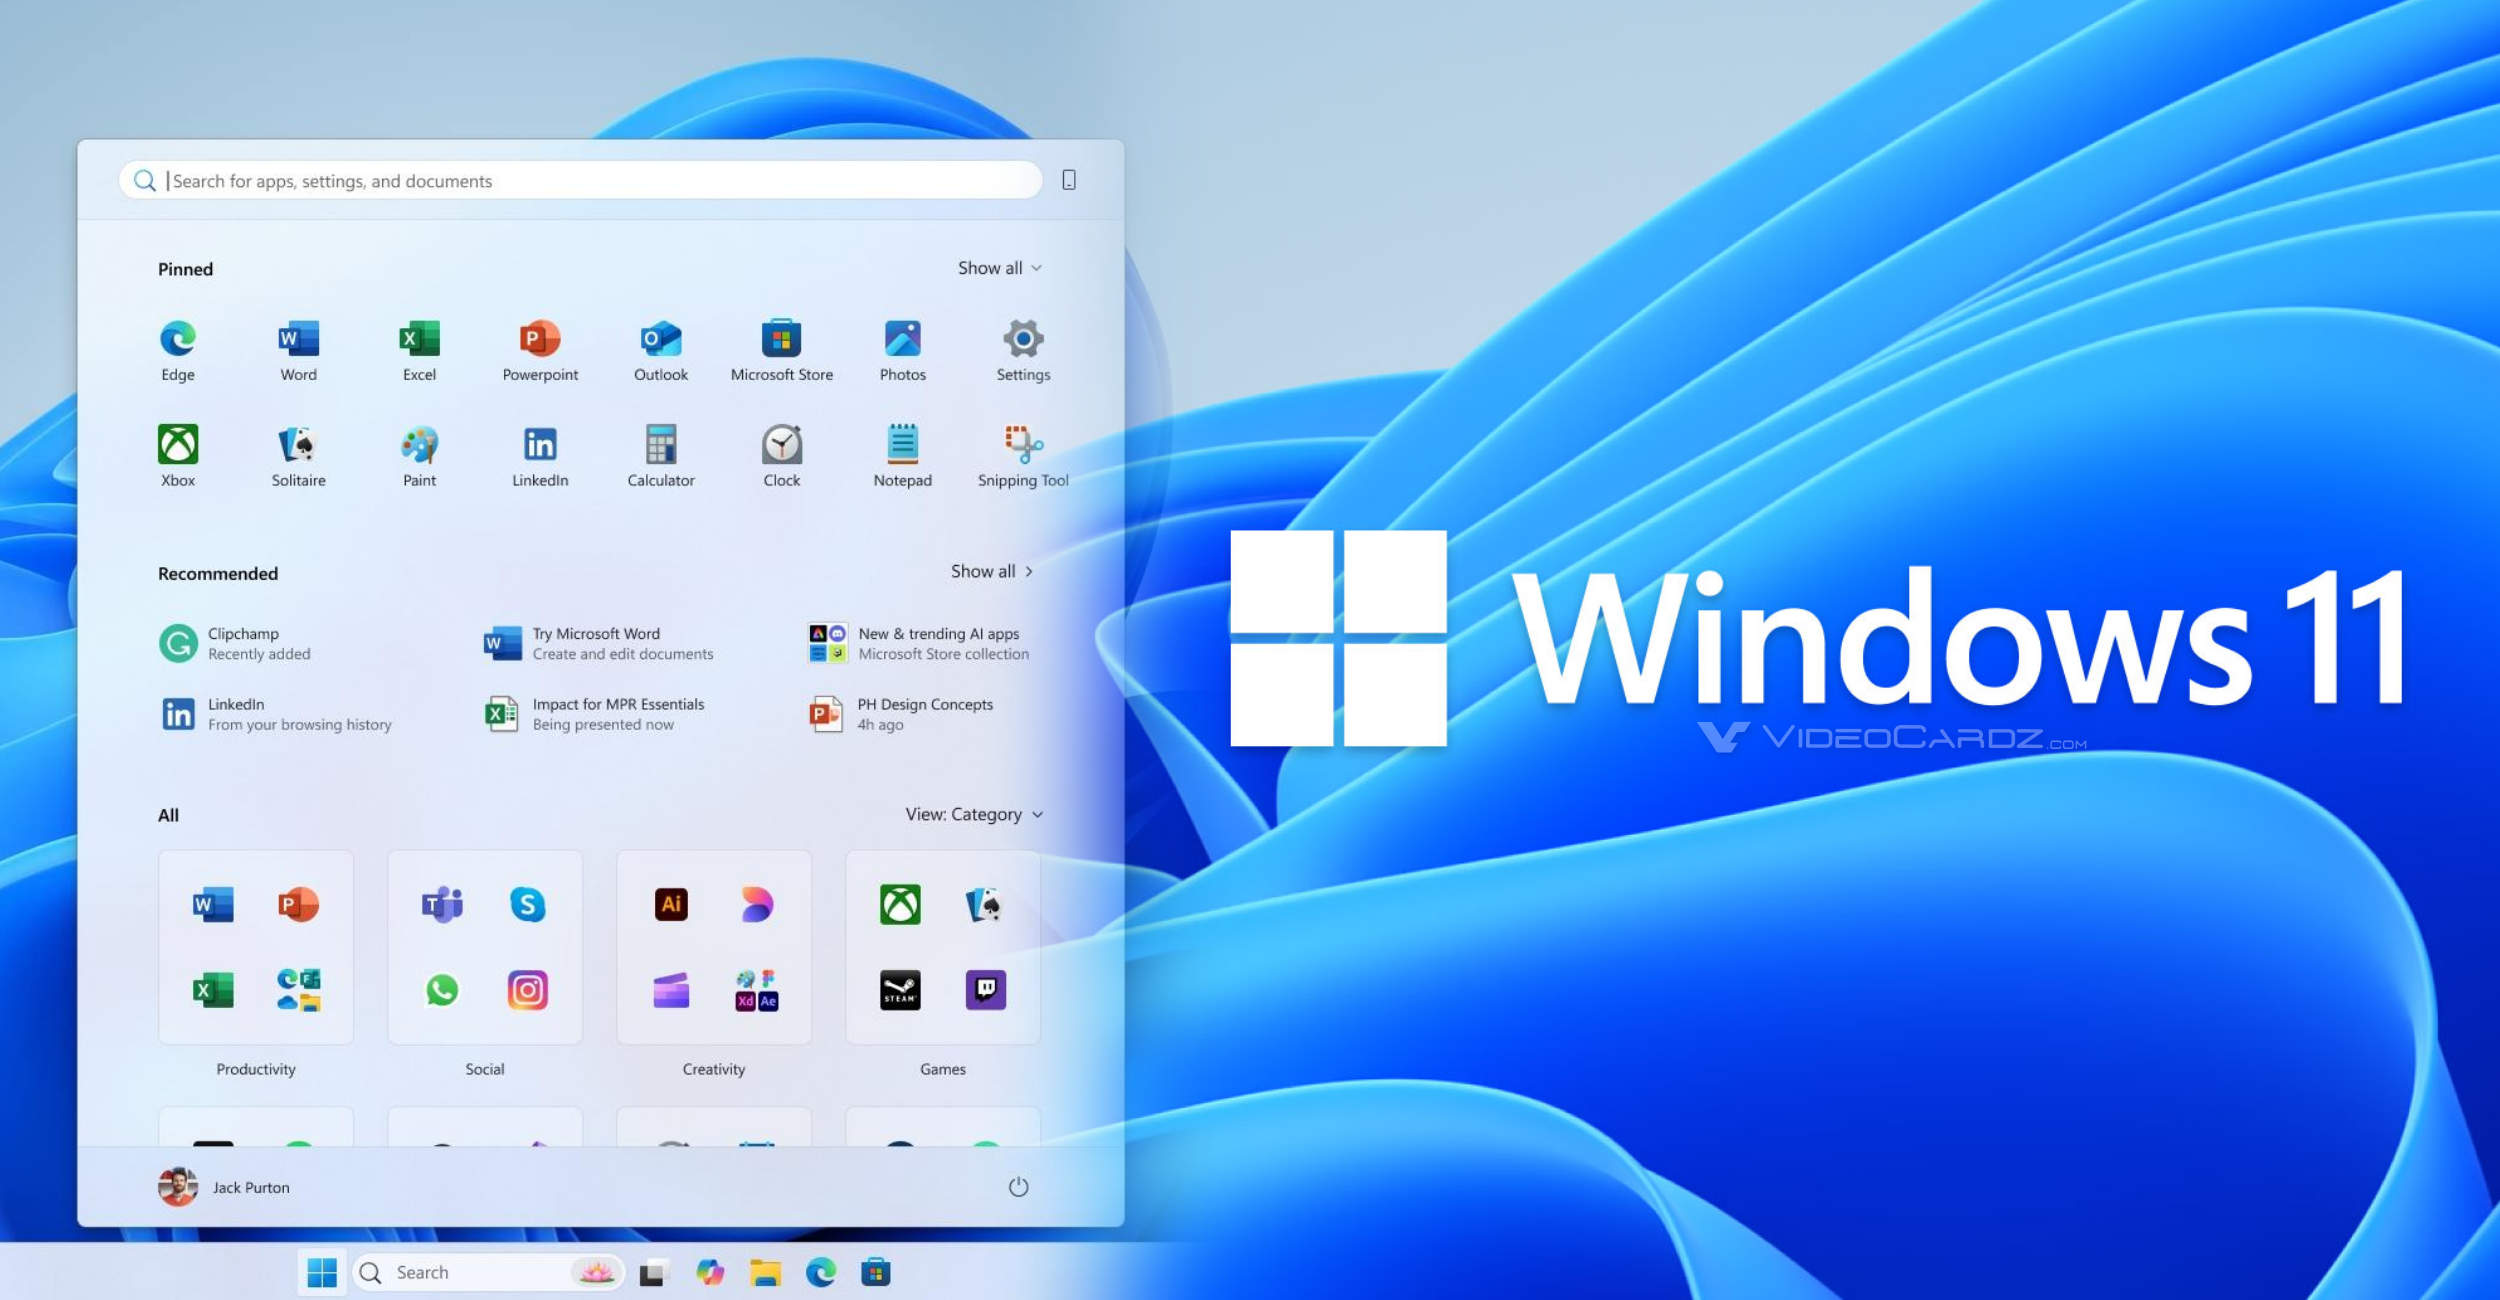The image size is (2500, 1300).
Task: Launch the Paint app
Action: [x=419, y=456]
